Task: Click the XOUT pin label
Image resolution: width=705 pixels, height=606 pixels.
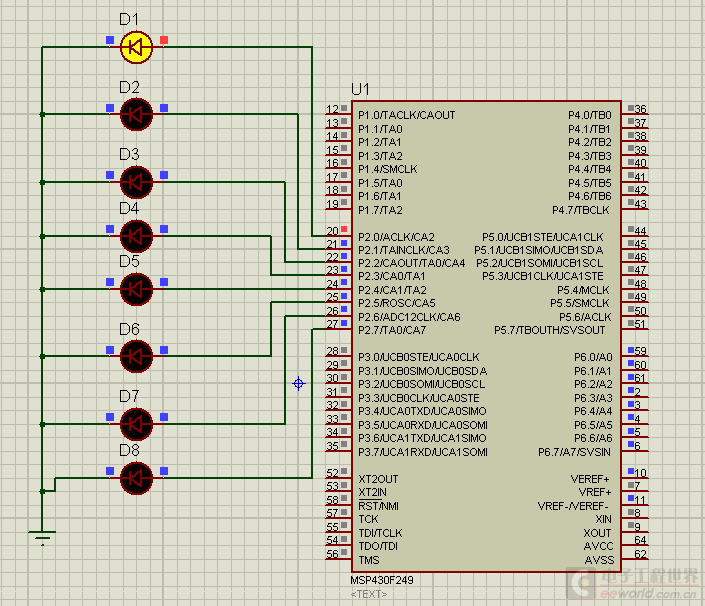Action: tap(597, 533)
